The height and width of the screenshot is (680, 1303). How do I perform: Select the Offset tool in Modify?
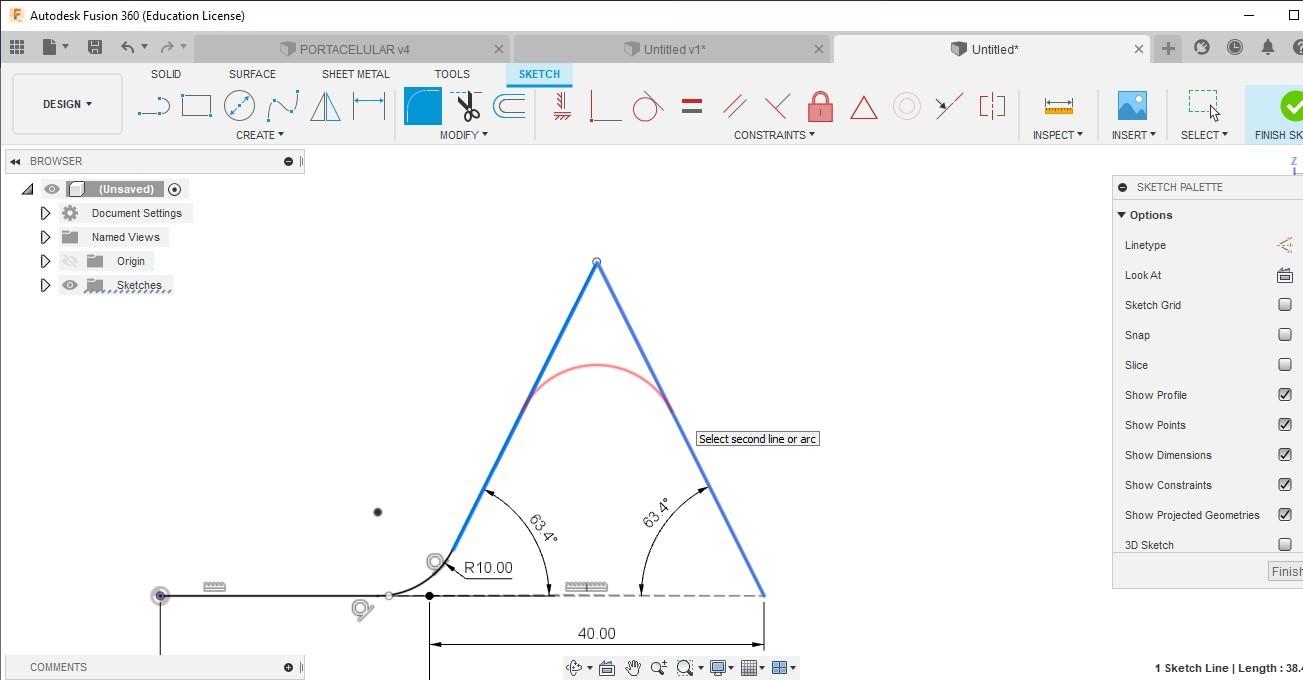pyautogui.click(x=509, y=106)
